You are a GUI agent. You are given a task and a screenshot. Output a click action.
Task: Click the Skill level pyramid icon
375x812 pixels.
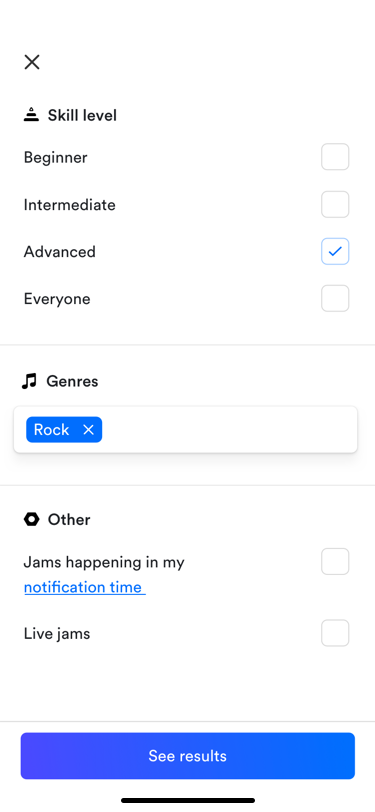coord(31,114)
